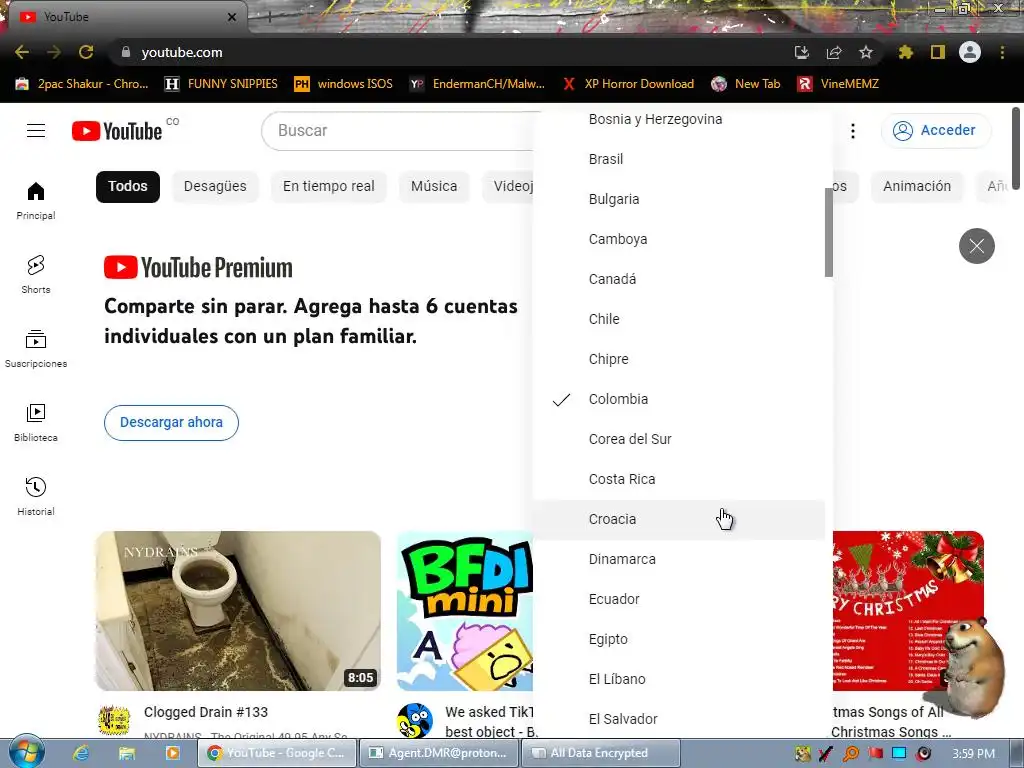Image resolution: width=1024 pixels, height=768 pixels.
Task: Choose El Líbano from the country list
Action: tap(679, 679)
